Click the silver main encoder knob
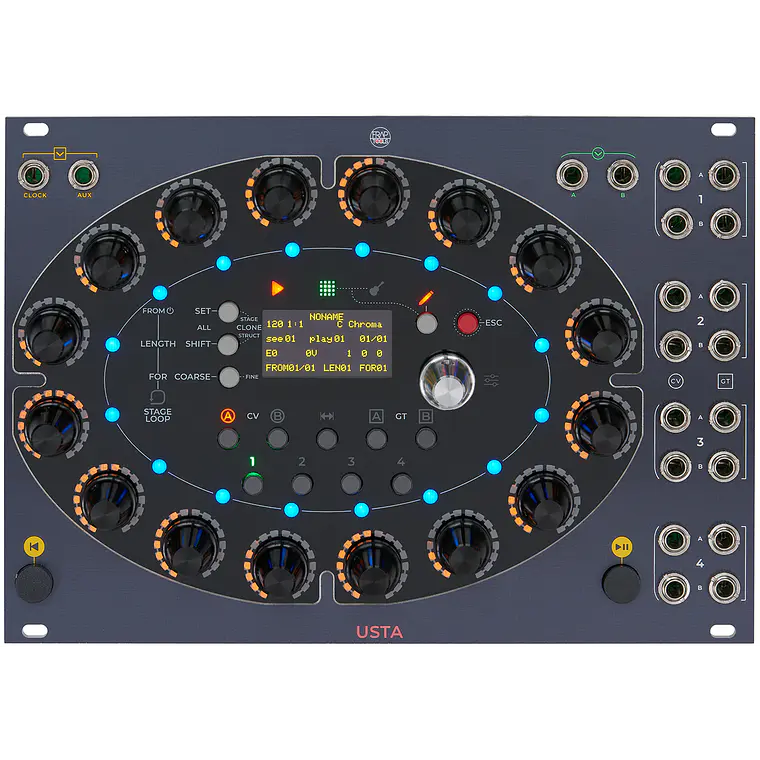 [x=447, y=382]
